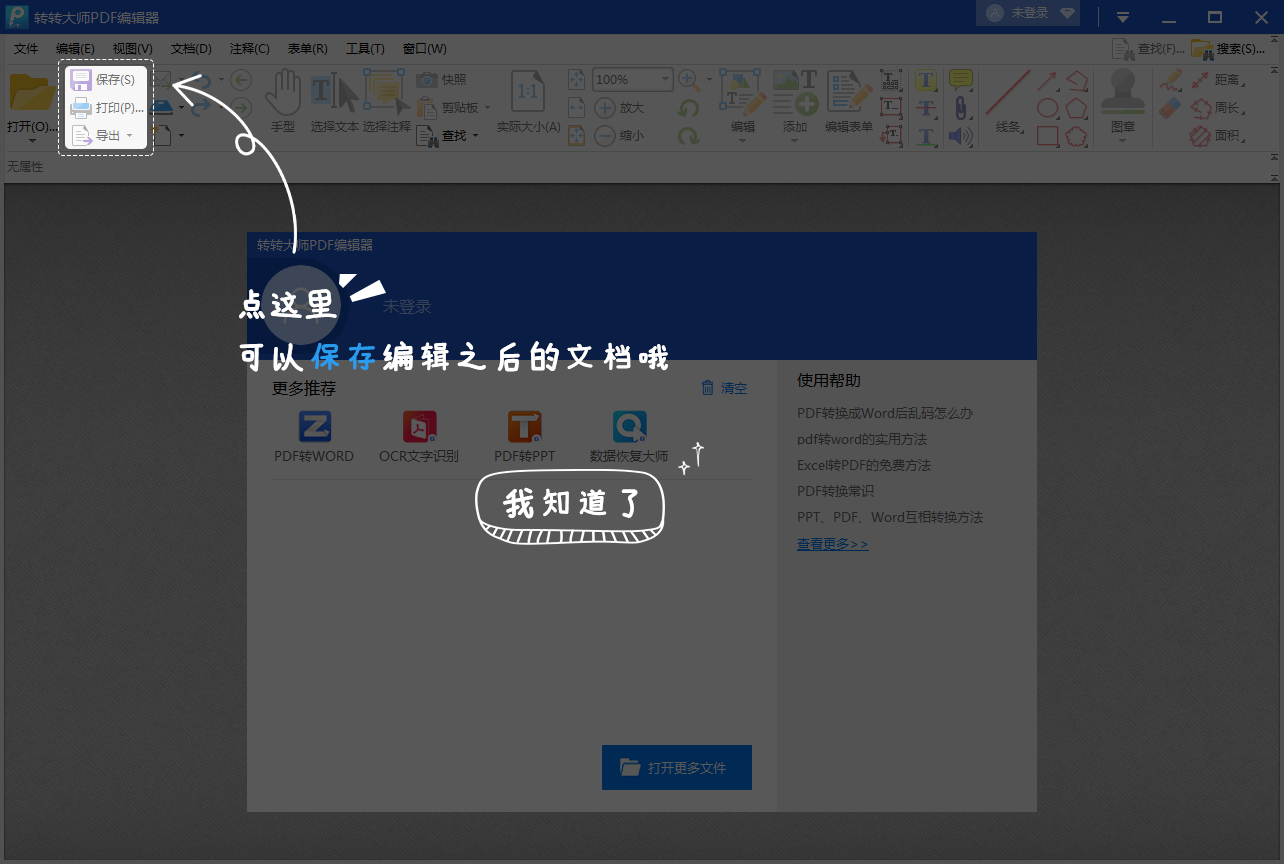
Task: Select the red arrow drawing tool
Action: (1047, 80)
